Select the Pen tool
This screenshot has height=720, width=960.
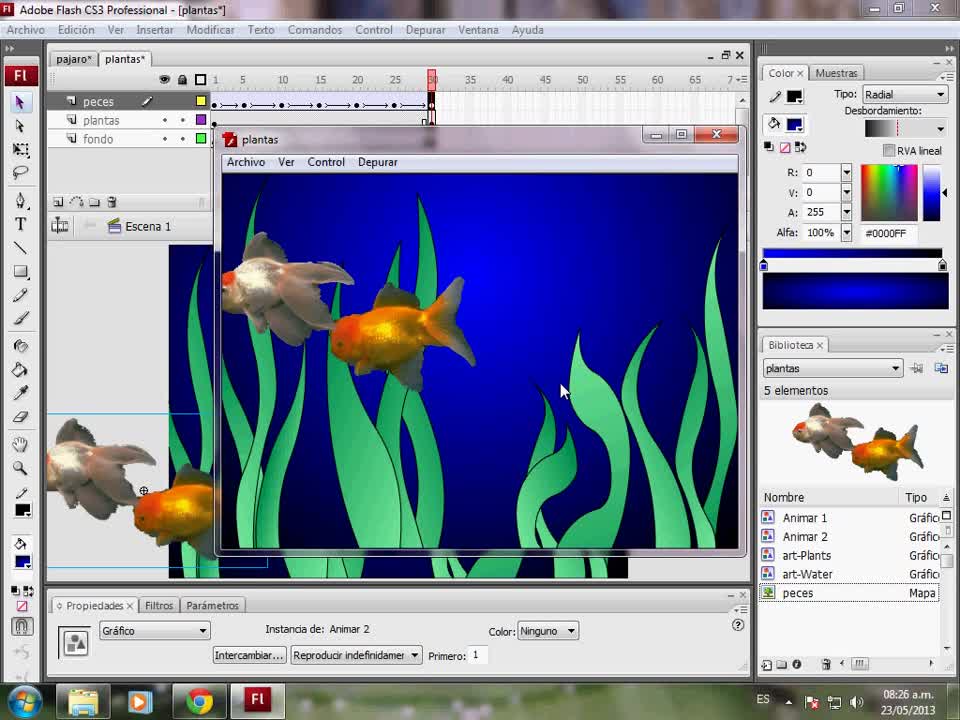pyautogui.click(x=20, y=200)
